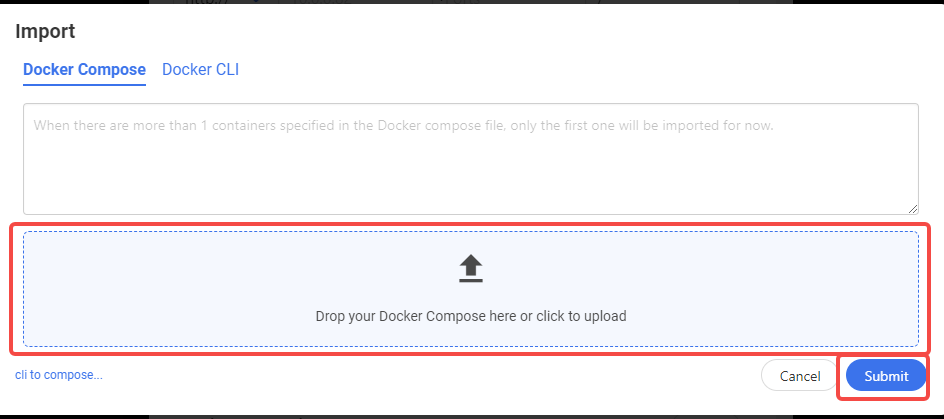Click the white Cancel button
The width and height of the screenshot is (944, 419).
[799, 376]
